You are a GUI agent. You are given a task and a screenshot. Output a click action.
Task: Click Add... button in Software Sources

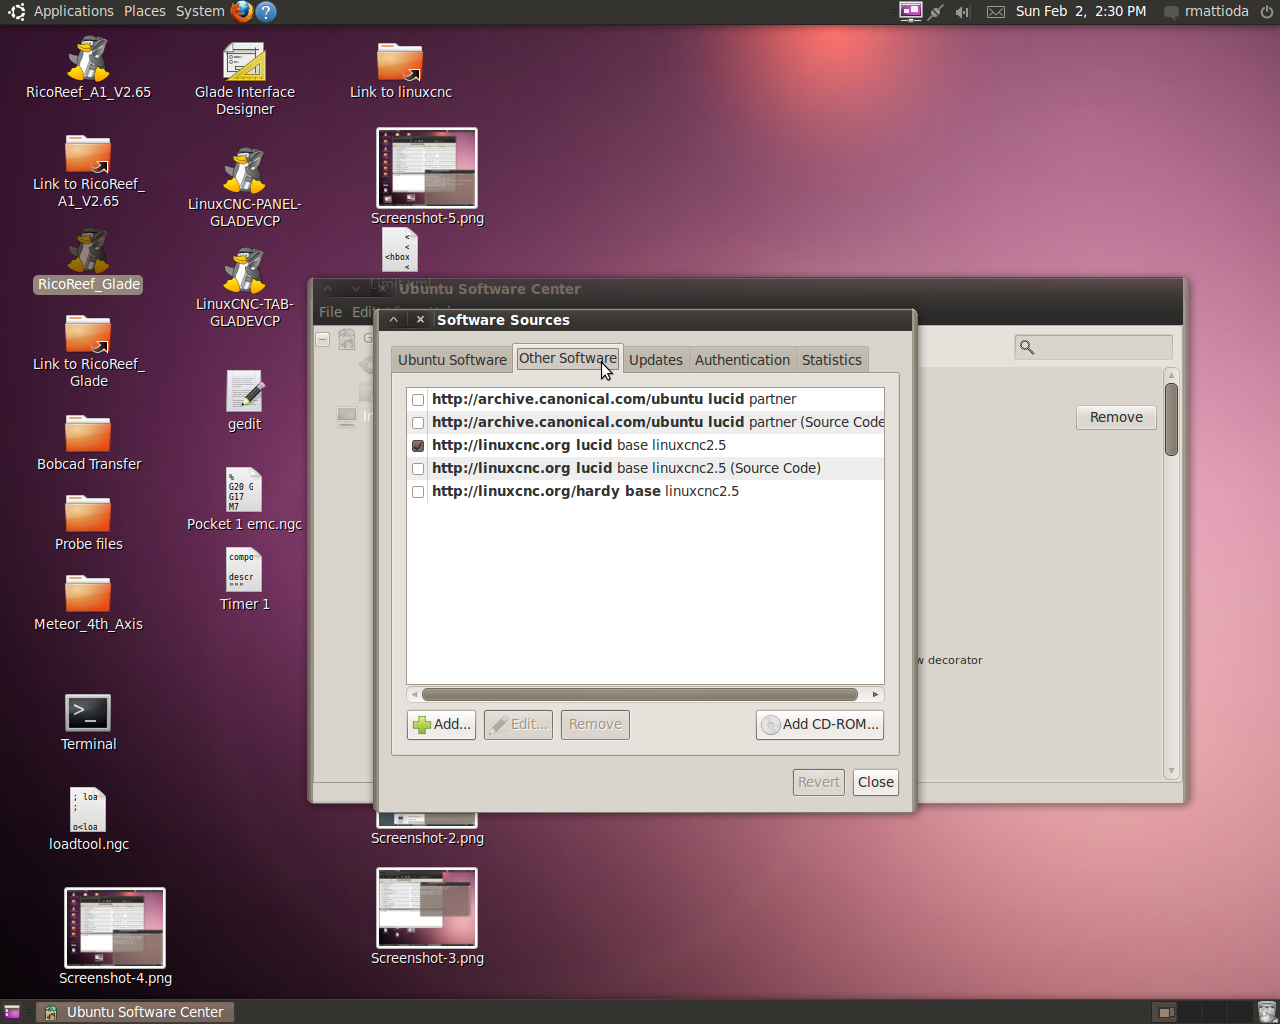pos(441,724)
